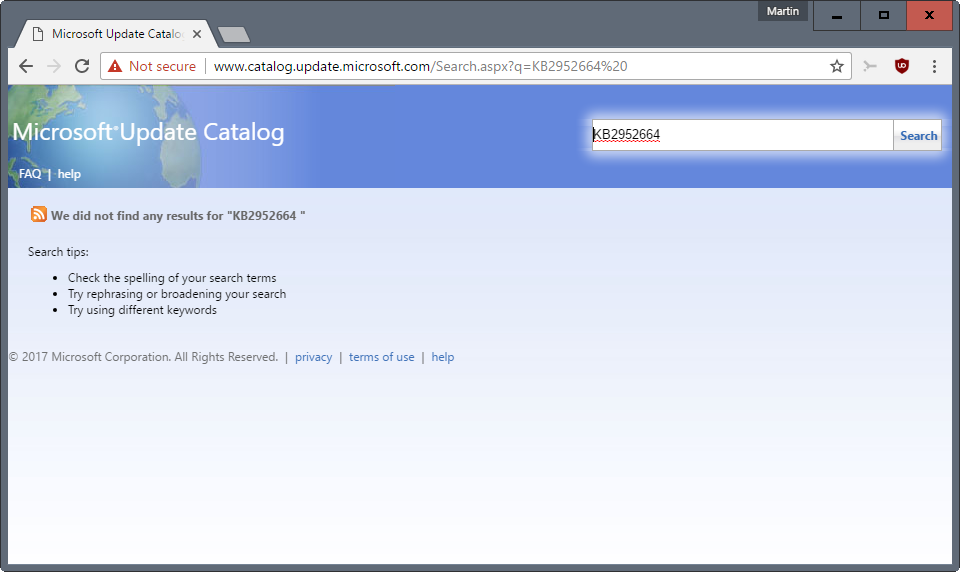
Task: Click the browser forward arrow
Action: (x=54, y=66)
